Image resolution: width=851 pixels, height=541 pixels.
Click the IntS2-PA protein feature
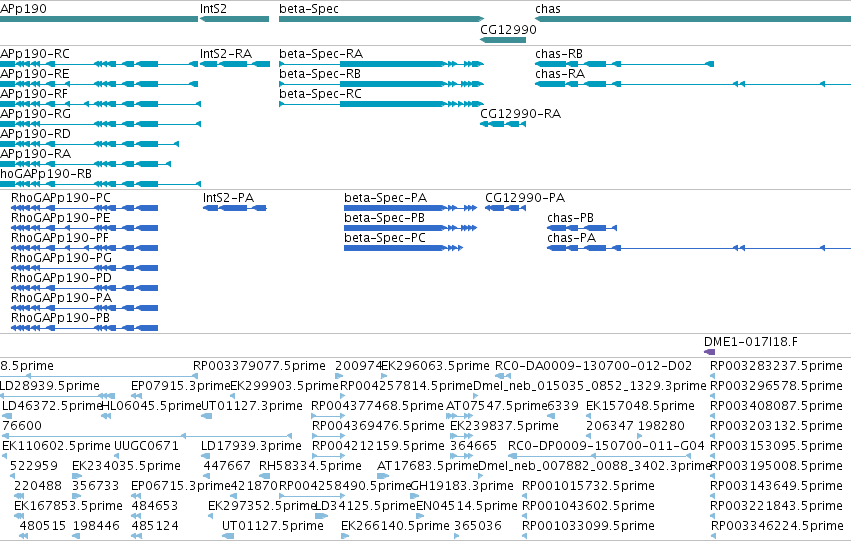234,208
